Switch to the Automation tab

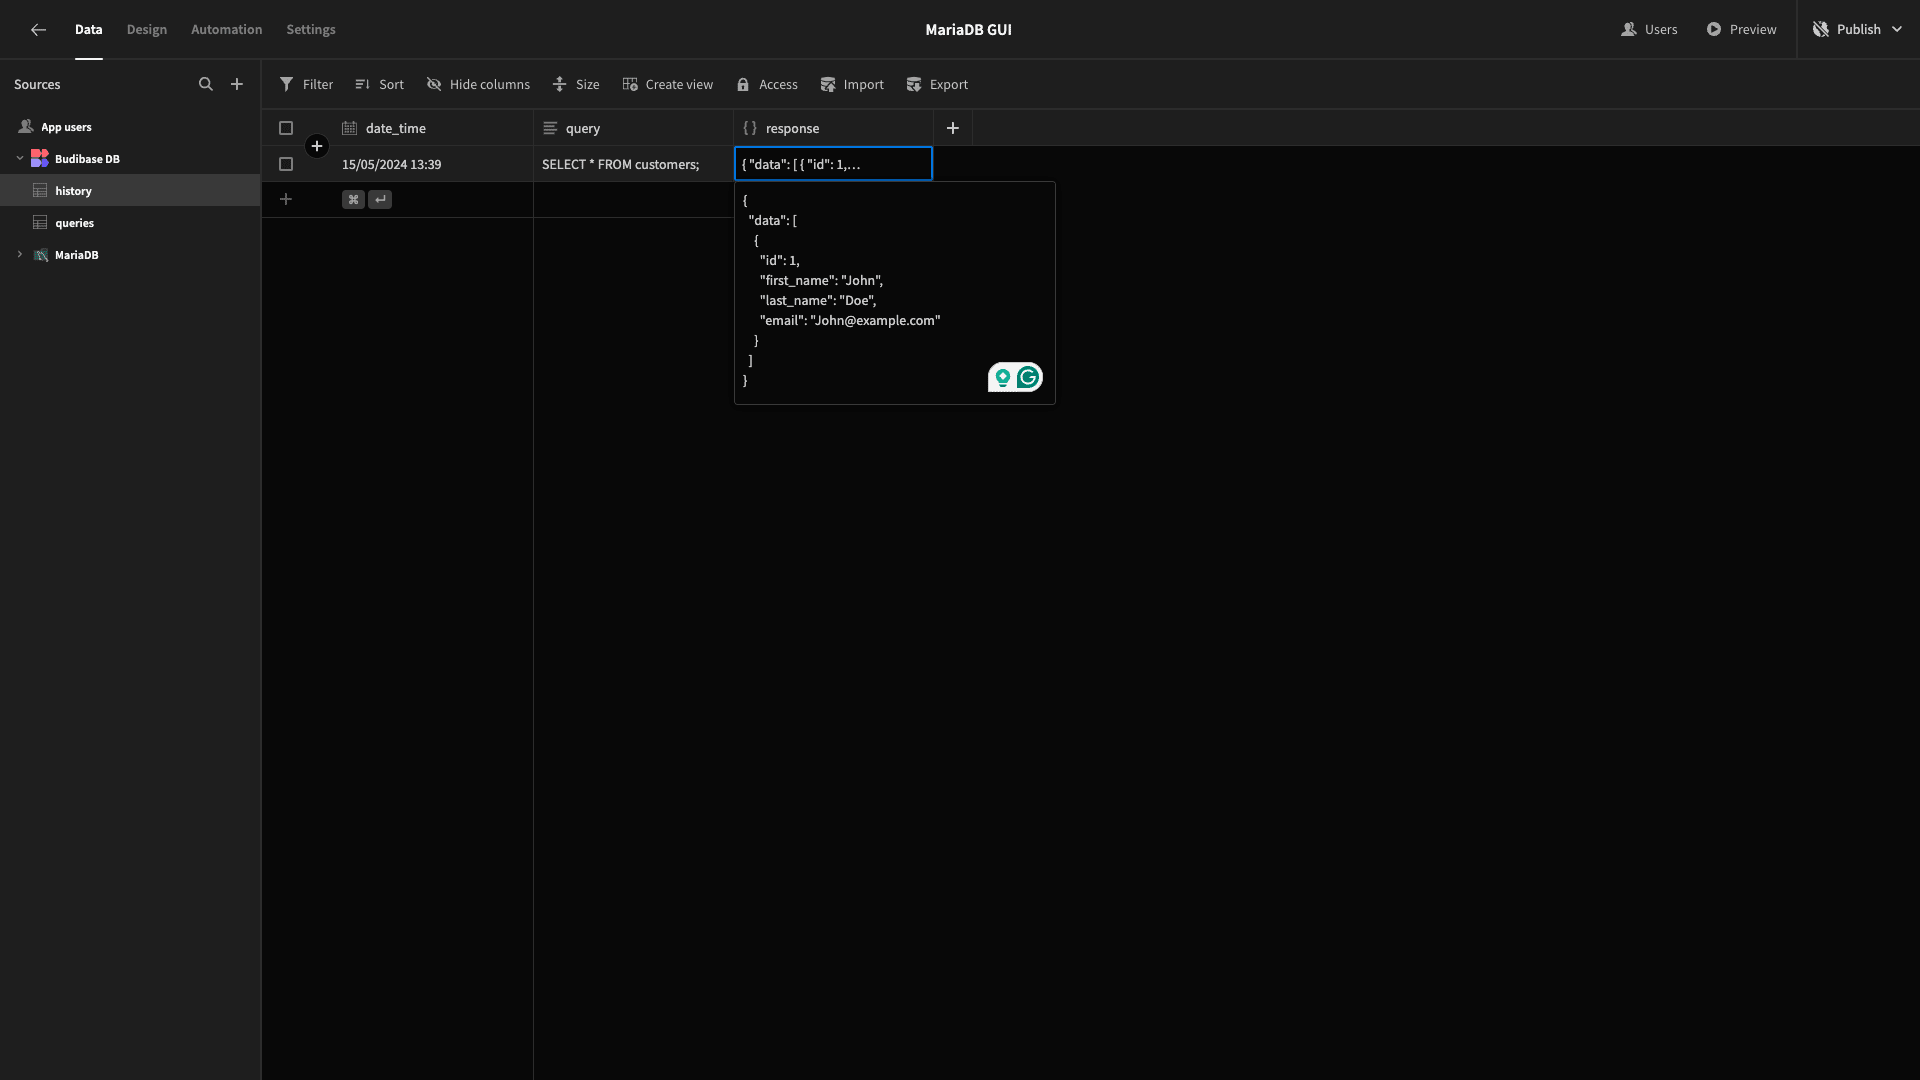click(x=226, y=29)
